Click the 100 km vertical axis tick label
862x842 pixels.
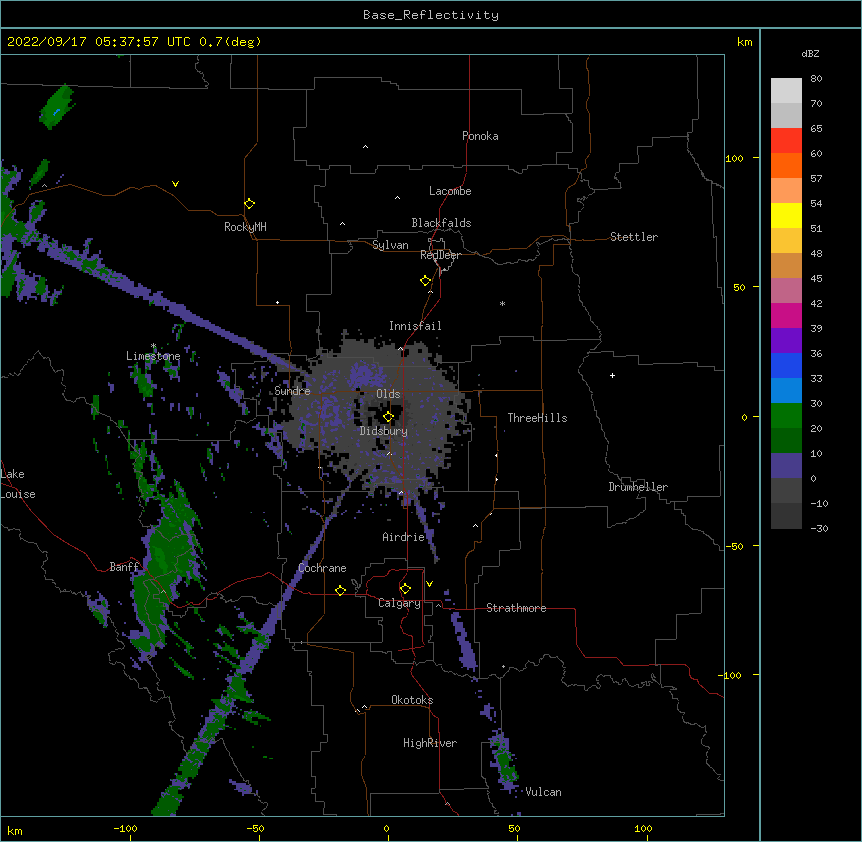pos(734,158)
